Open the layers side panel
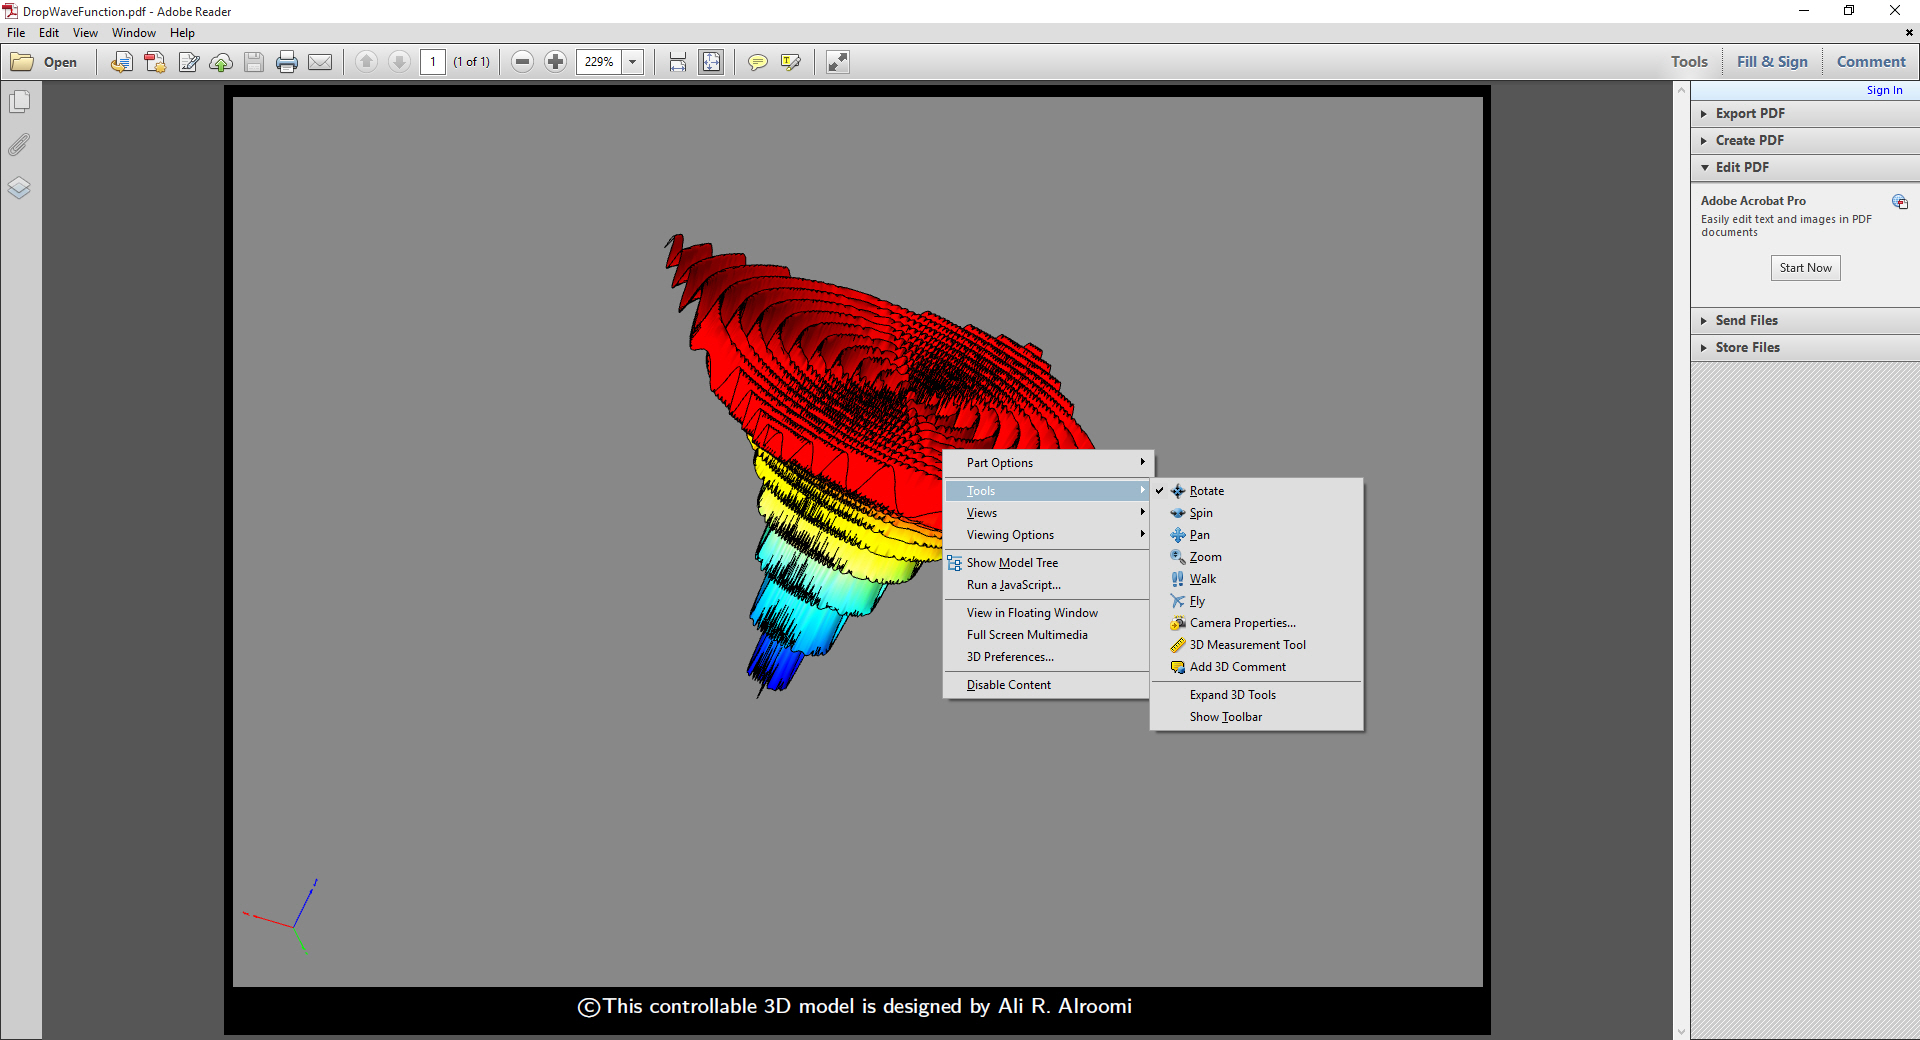 click(x=19, y=188)
